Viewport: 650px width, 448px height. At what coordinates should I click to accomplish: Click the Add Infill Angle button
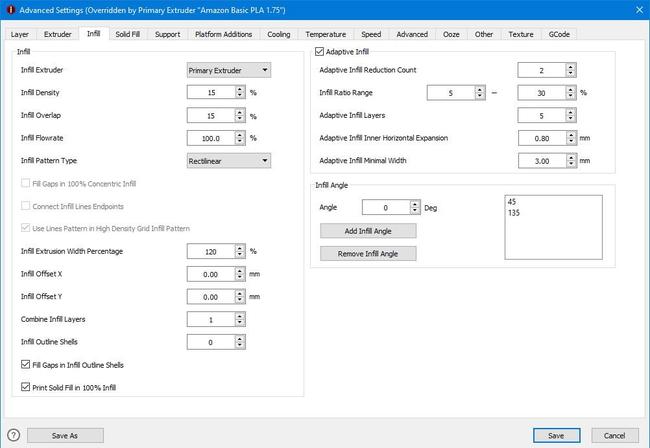click(368, 230)
